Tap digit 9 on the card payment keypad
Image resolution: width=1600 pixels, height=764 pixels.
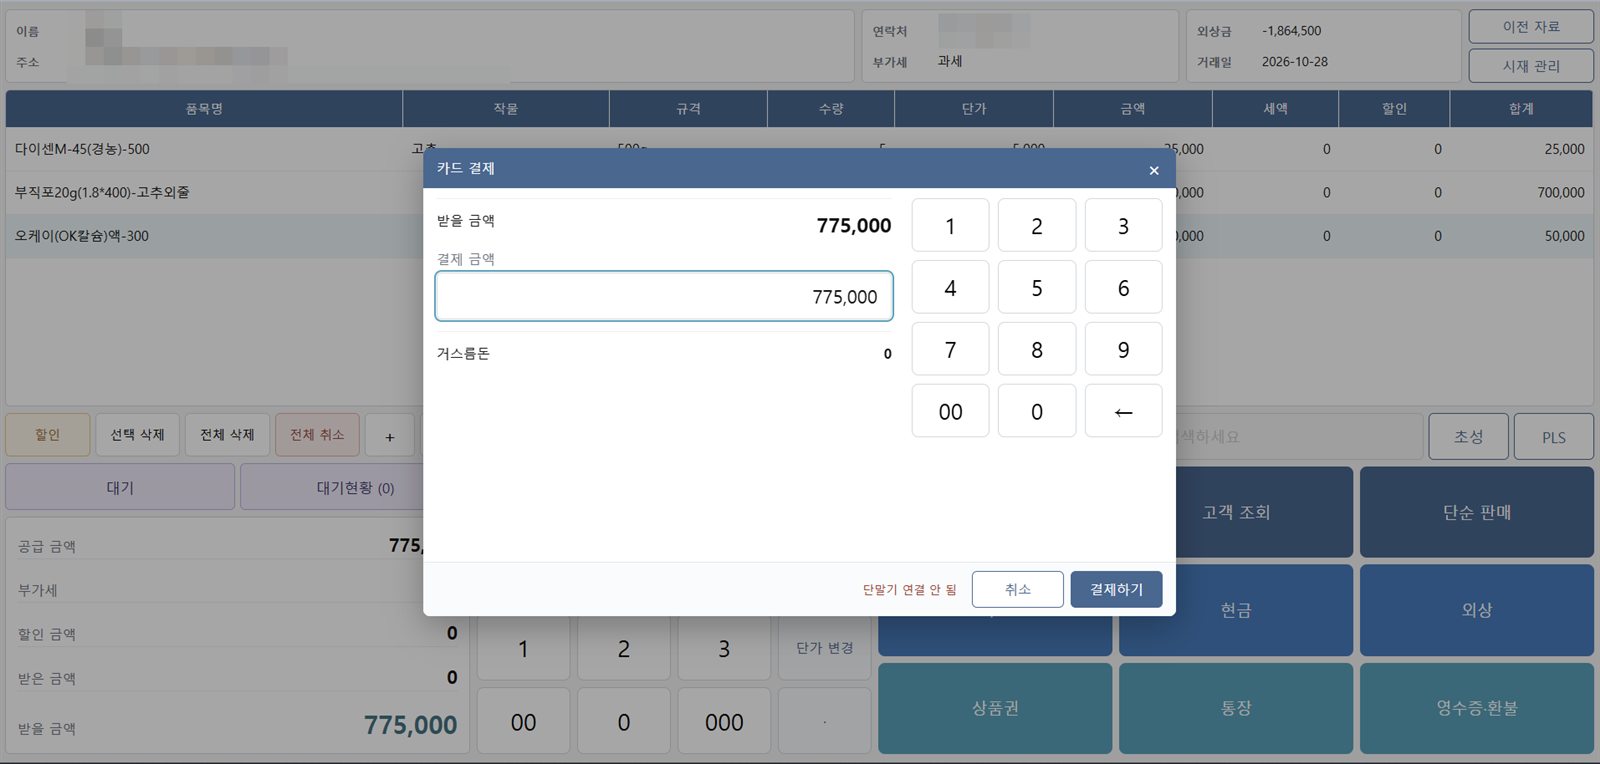tap(1123, 349)
